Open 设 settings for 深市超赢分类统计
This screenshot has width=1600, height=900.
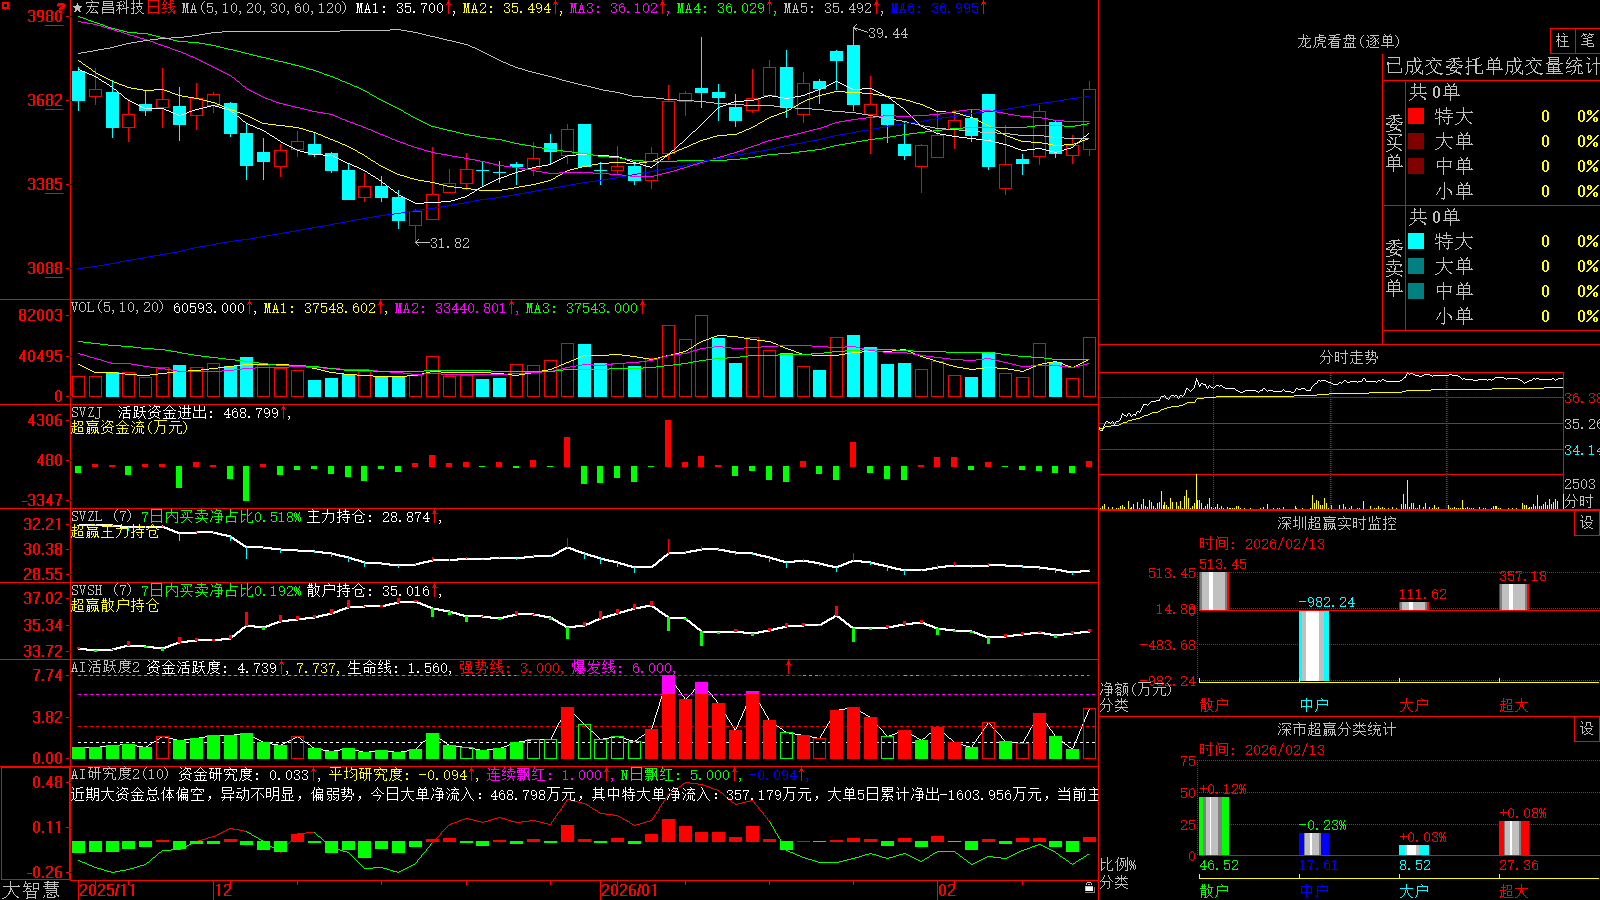[x=1586, y=729]
